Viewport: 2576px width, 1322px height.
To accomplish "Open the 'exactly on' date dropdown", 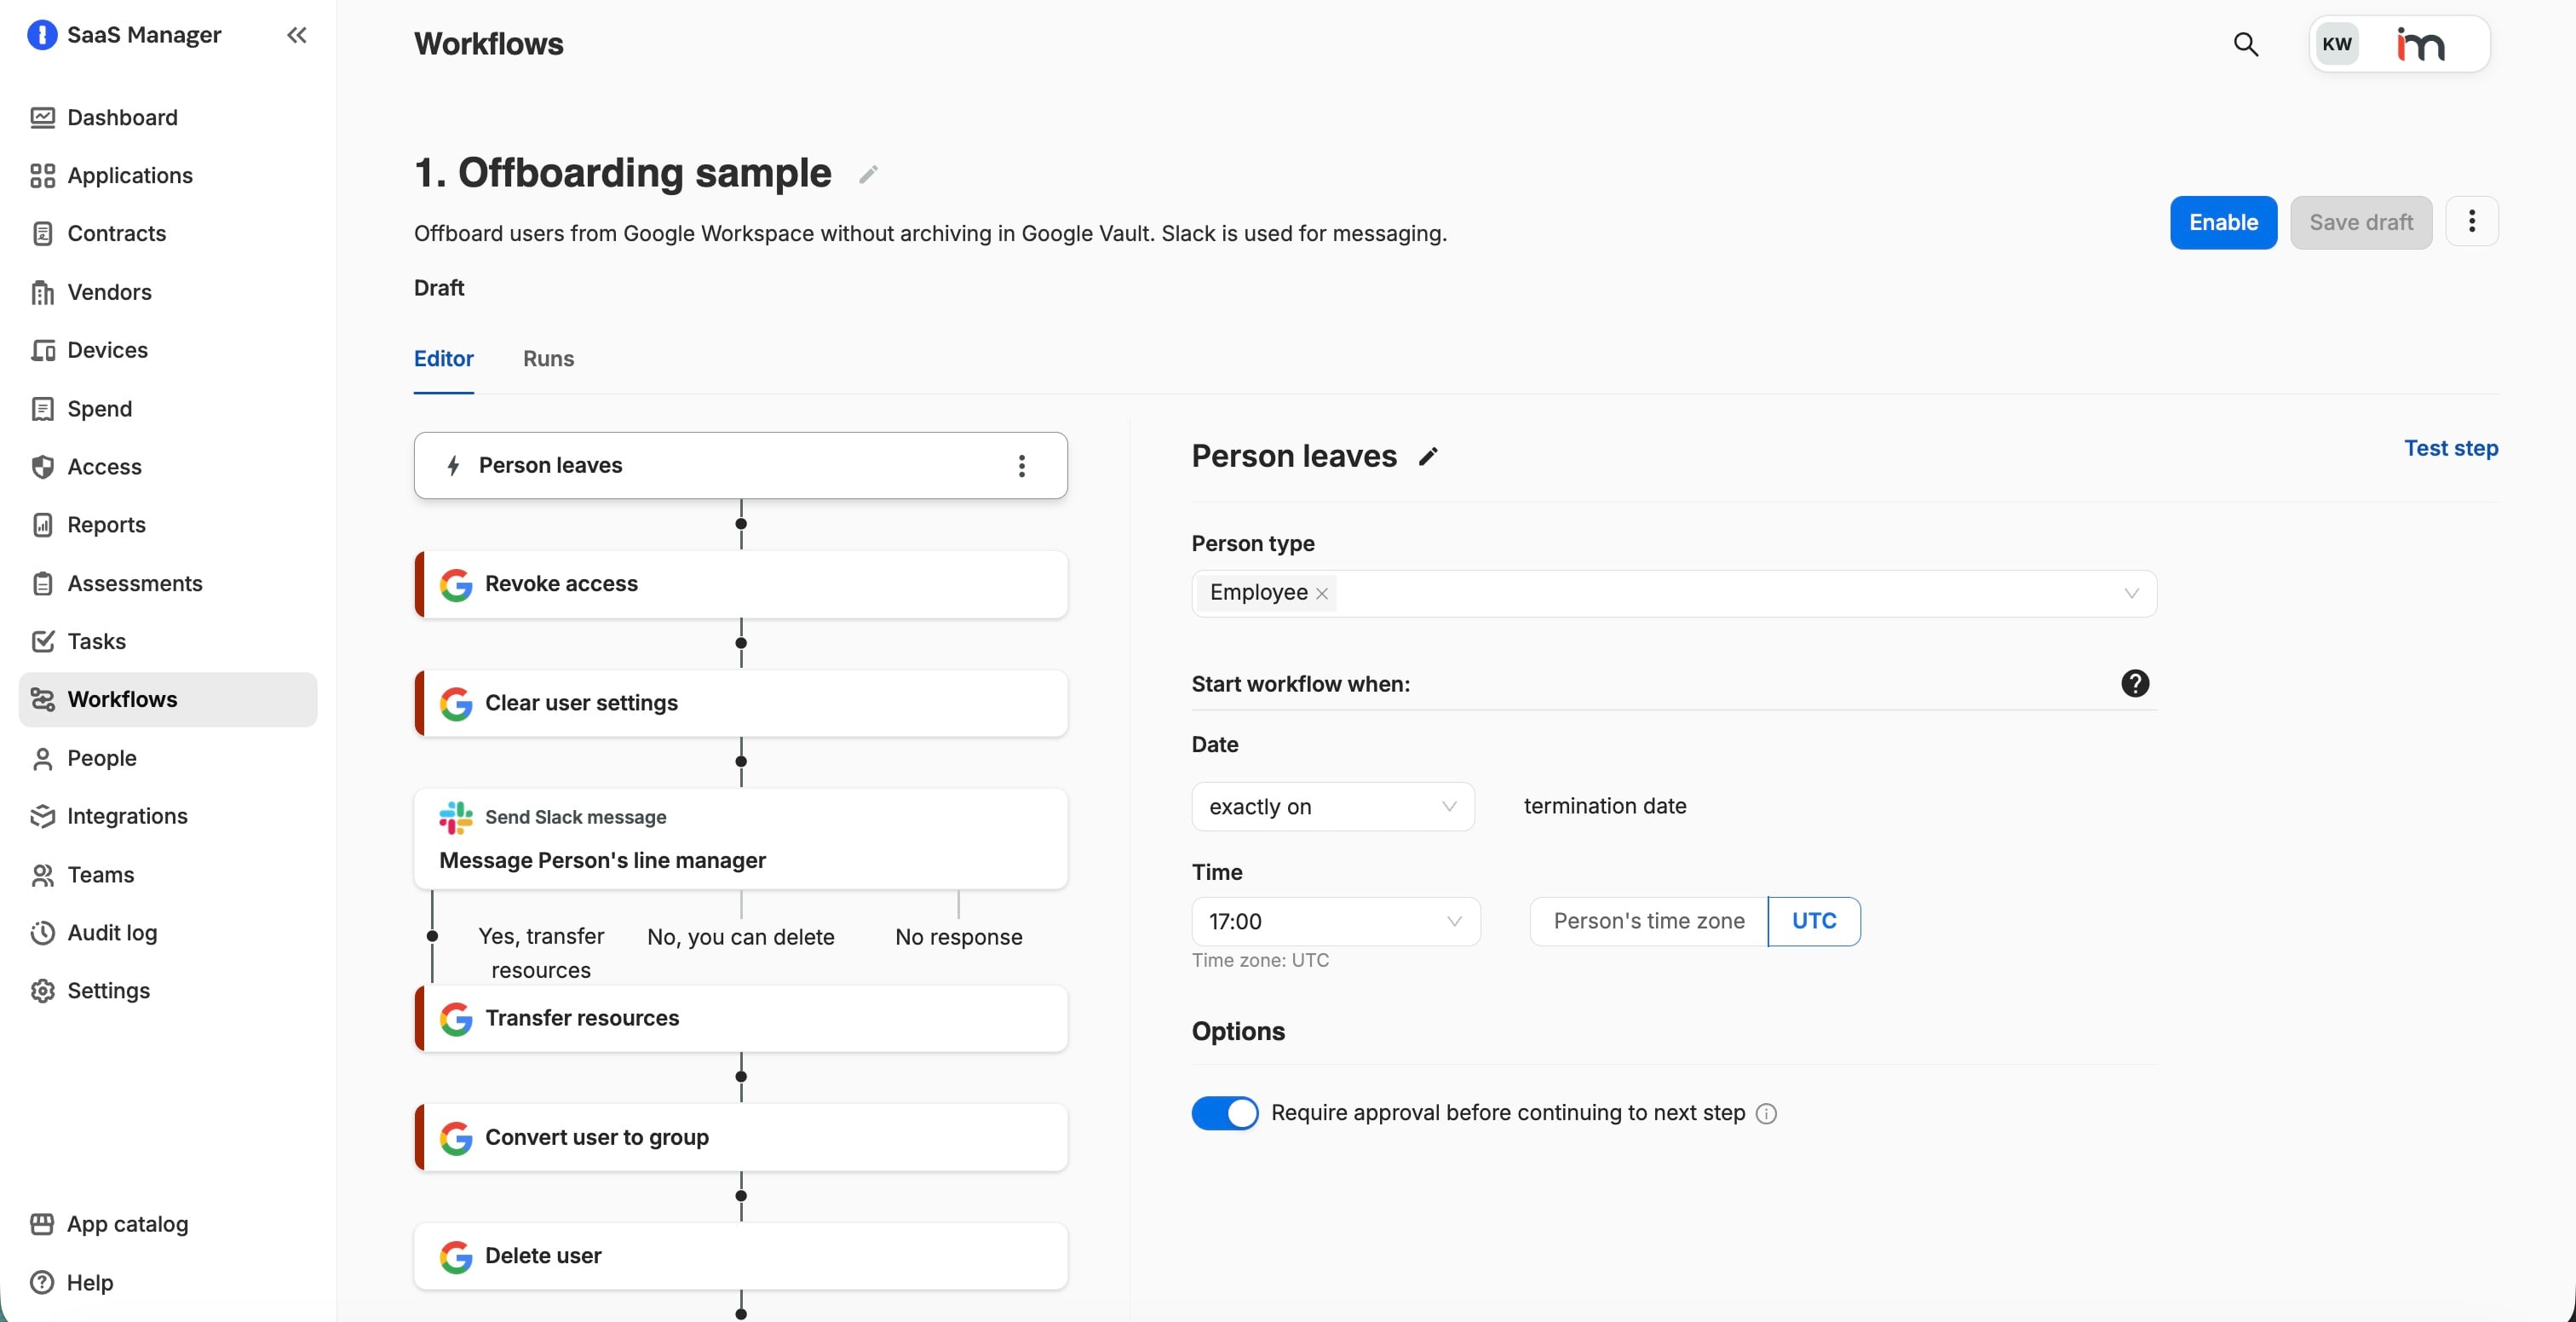I will (x=1332, y=807).
